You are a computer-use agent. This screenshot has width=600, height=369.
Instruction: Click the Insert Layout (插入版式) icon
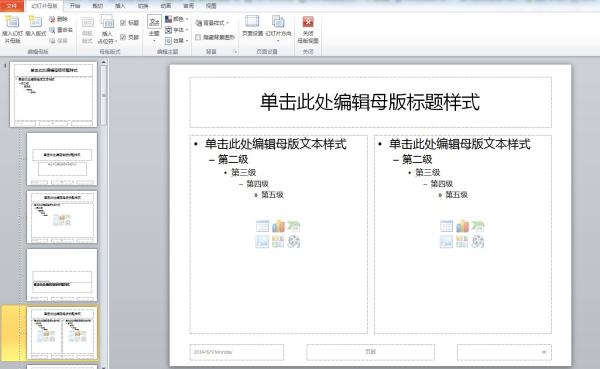[x=35, y=22]
